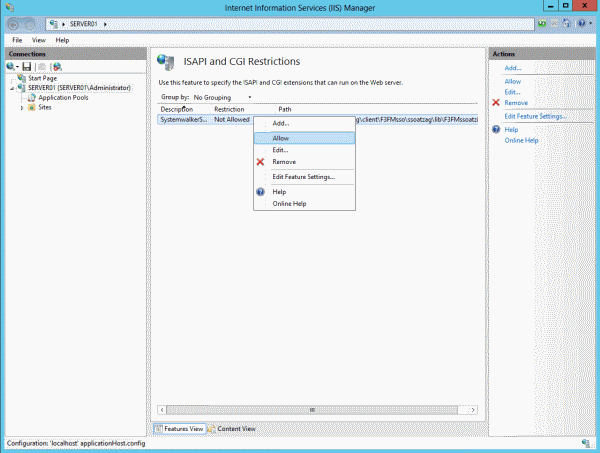
Task: Collapse the SERVER01 tree node
Action: click(x=12, y=88)
